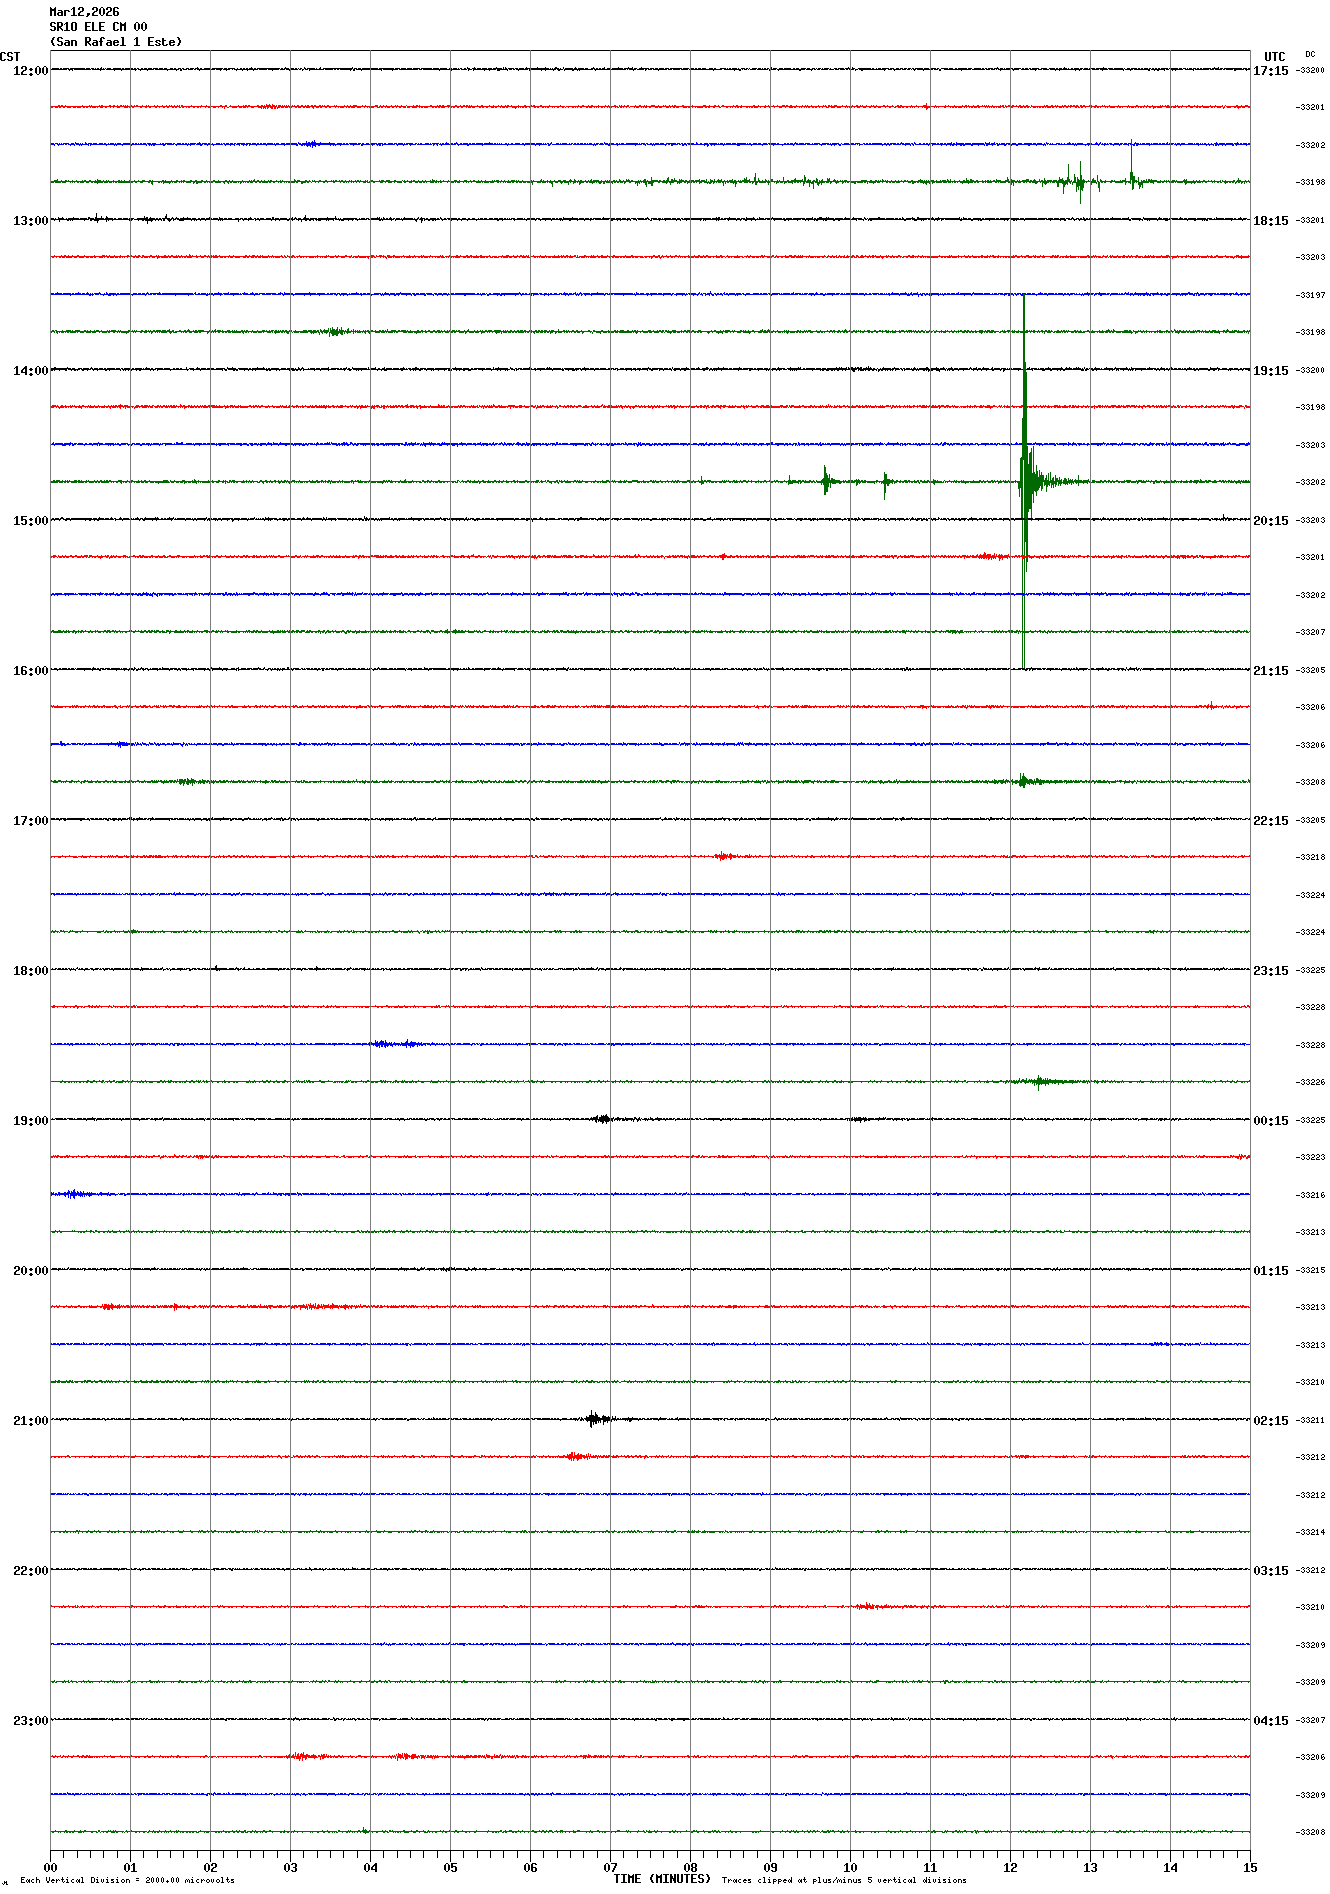Click the 04:15 UTC hour marker

(1270, 1721)
